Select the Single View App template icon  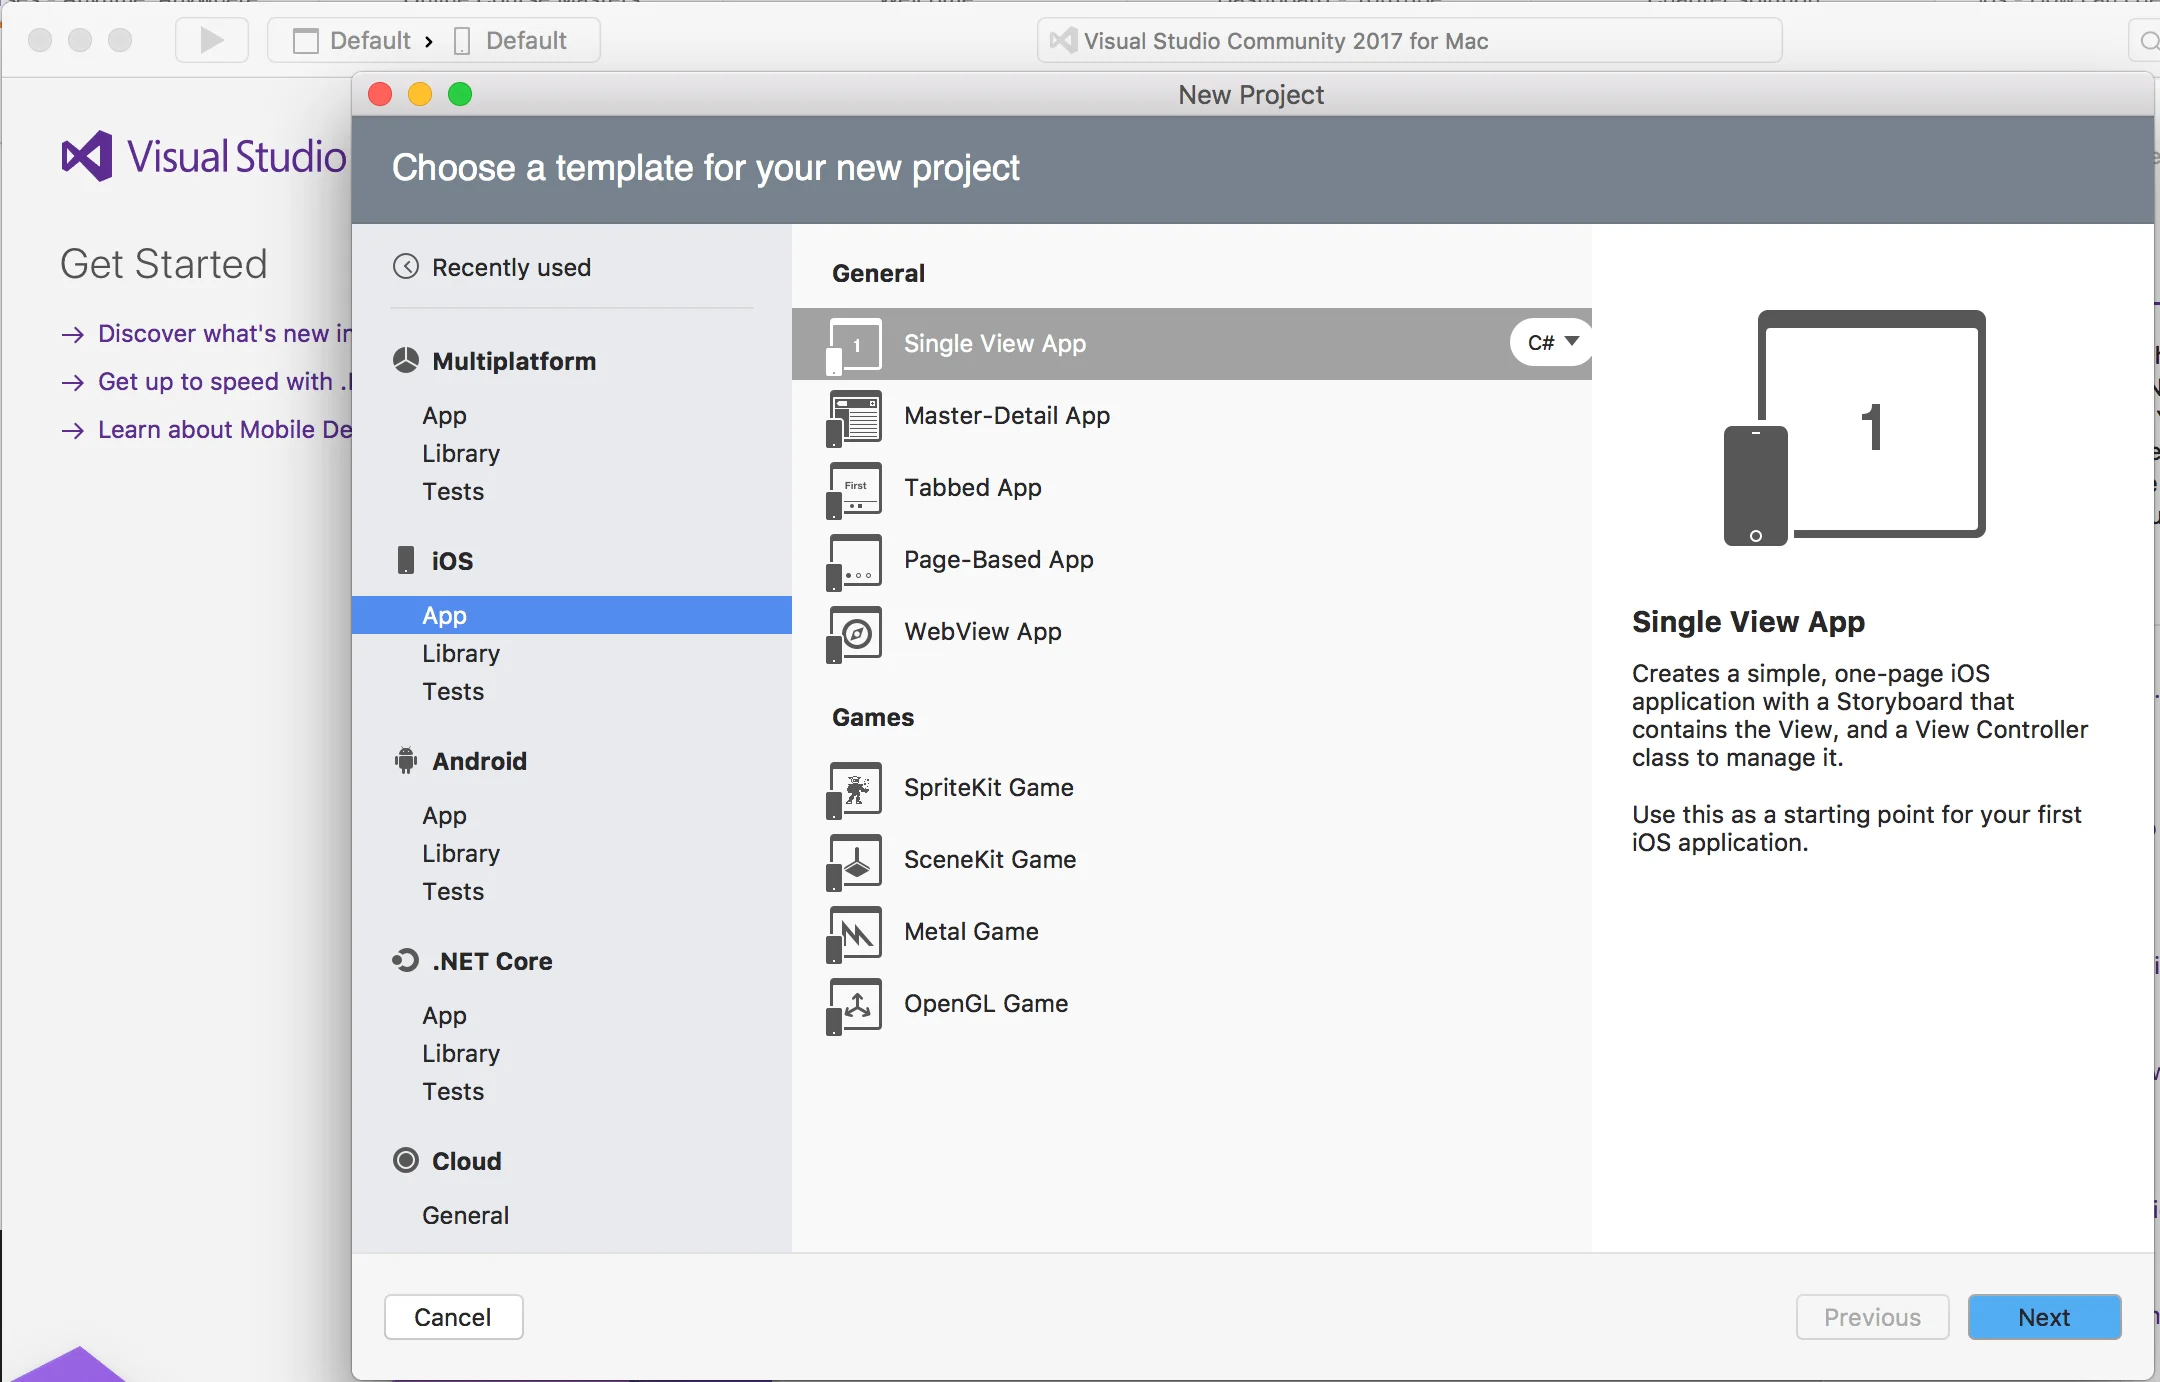pos(854,345)
